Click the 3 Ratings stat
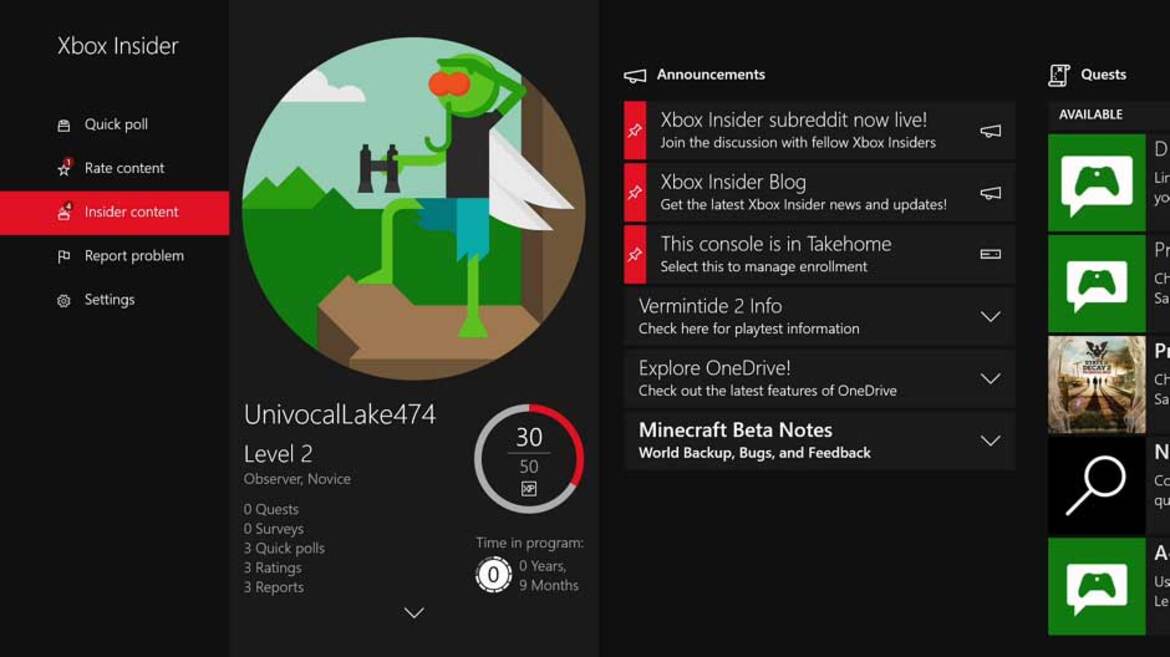1170x657 pixels. point(272,567)
